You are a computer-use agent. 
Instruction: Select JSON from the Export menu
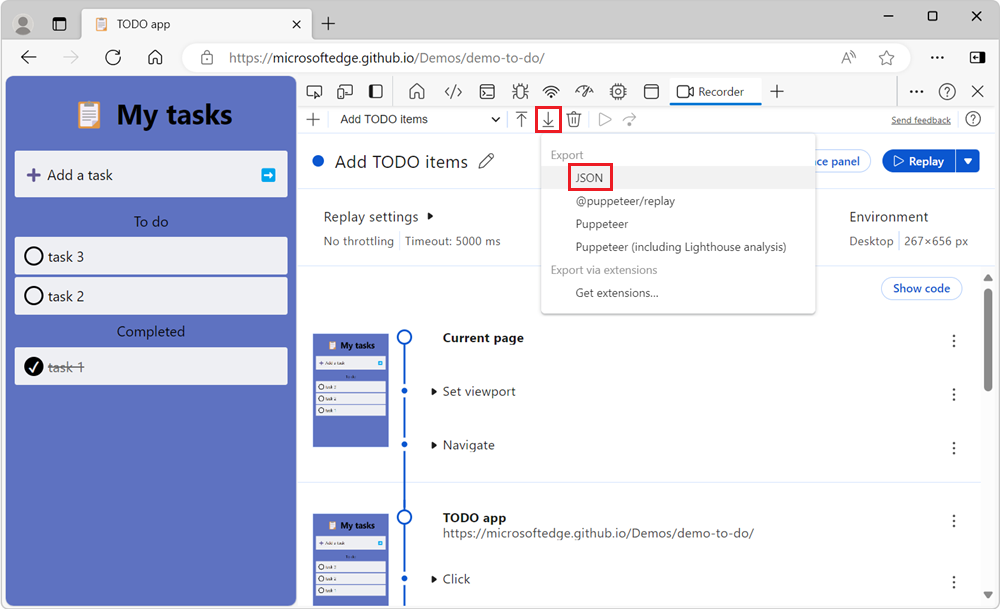point(590,176)
